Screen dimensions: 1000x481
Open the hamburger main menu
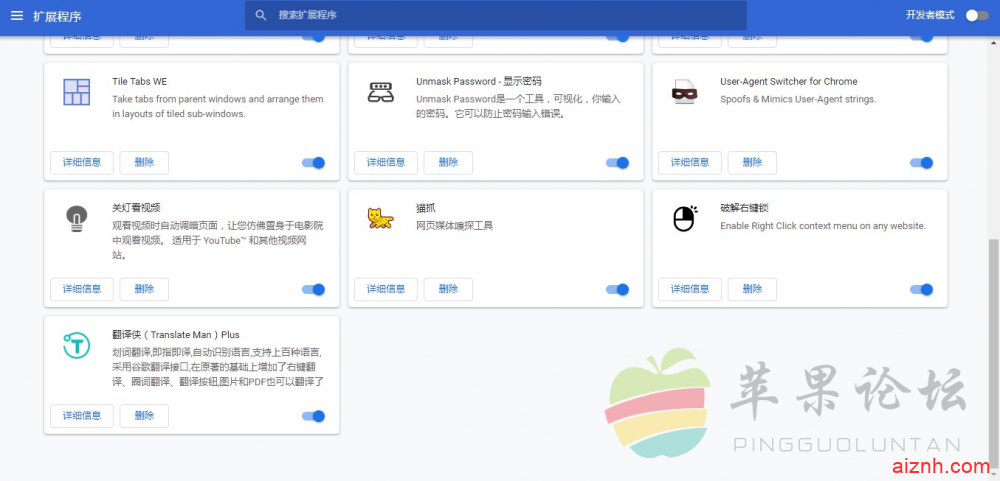pos(17,15)
